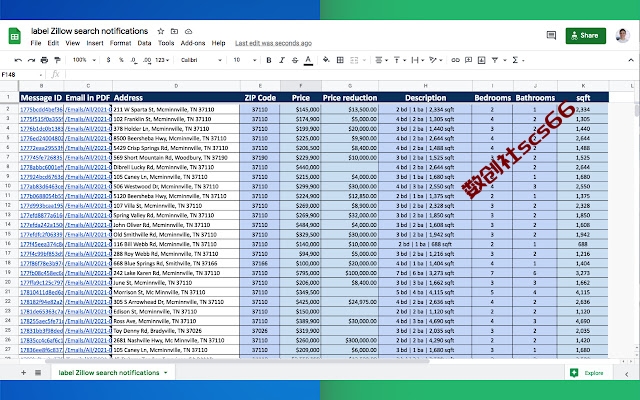Open the Add-ons menu

(193, 43)
